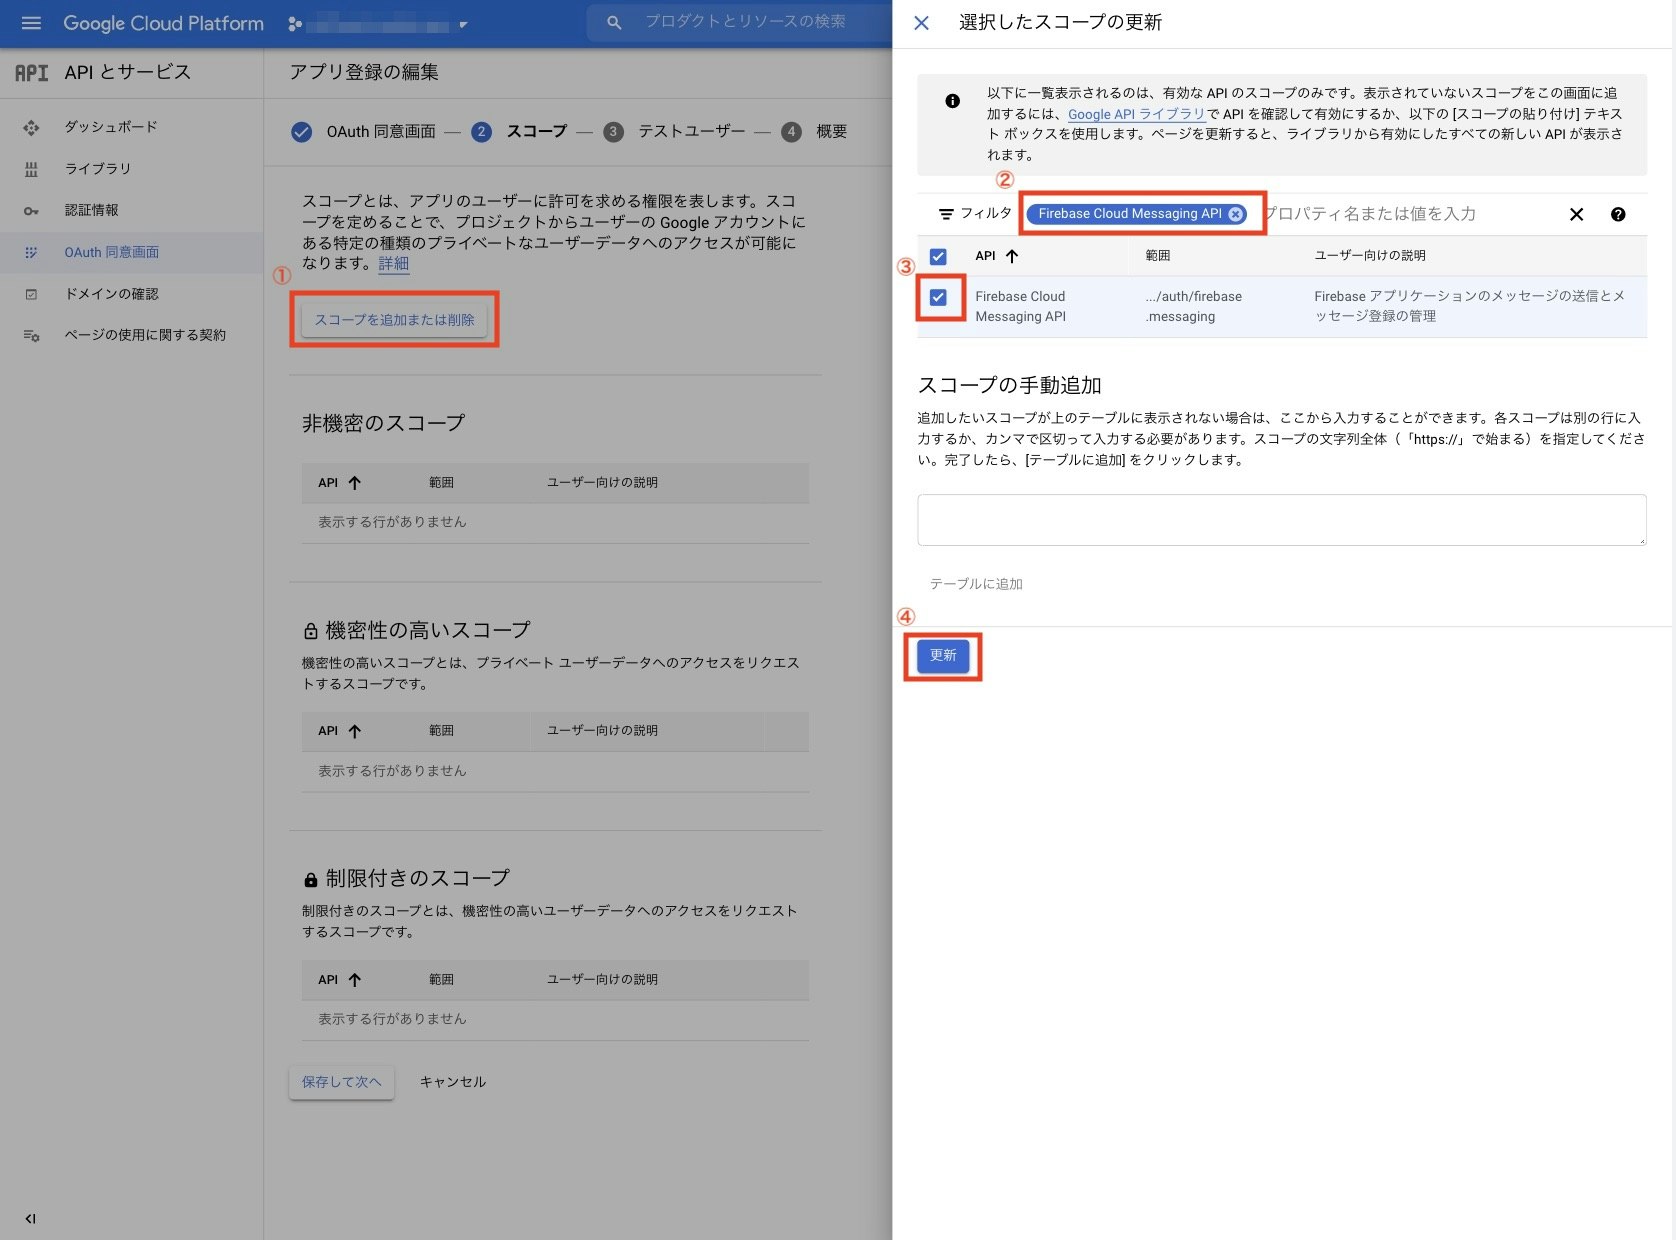This screenshot has height=1240, width=1676.
Task: Collapse the sidebar with the arrow icon
Action: tap(30, 1218)
